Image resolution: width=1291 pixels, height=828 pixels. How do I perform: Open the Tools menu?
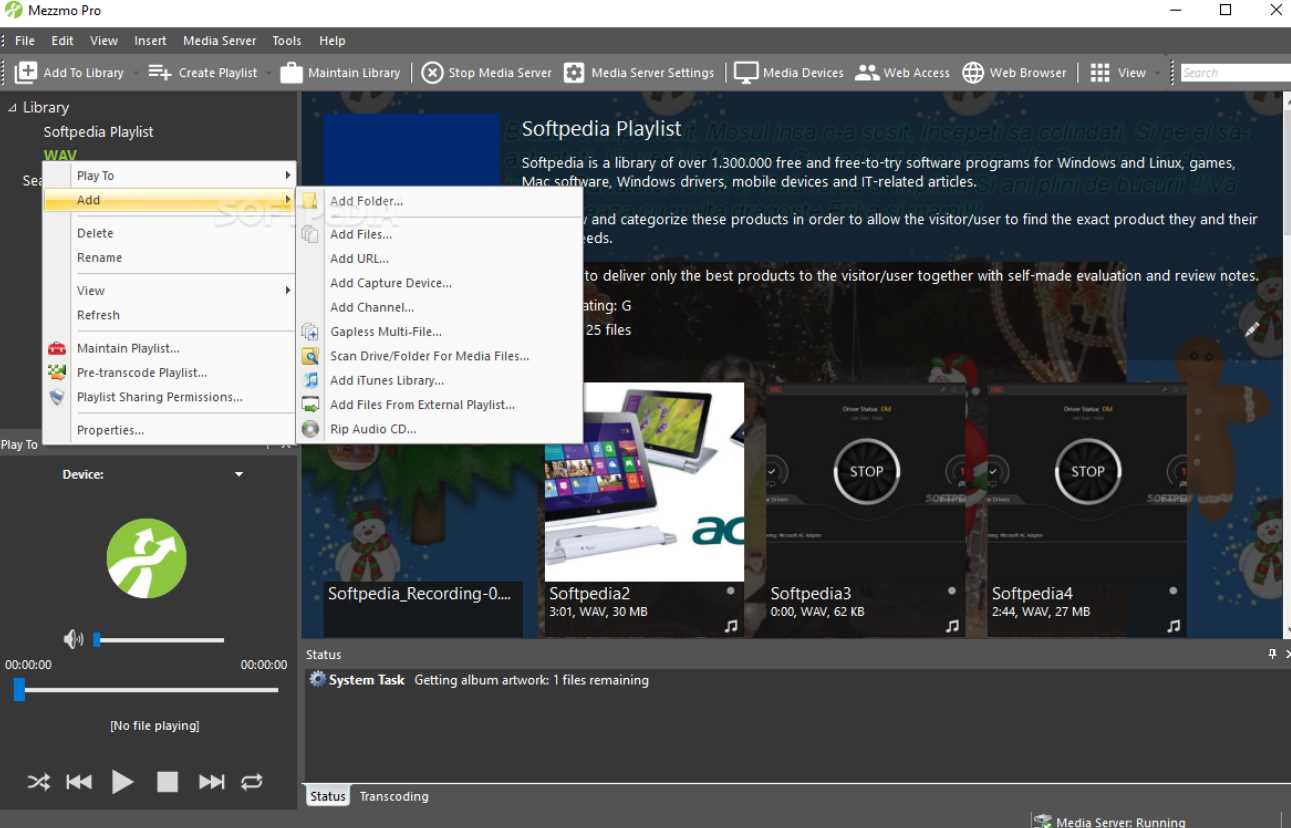(287, 41)
